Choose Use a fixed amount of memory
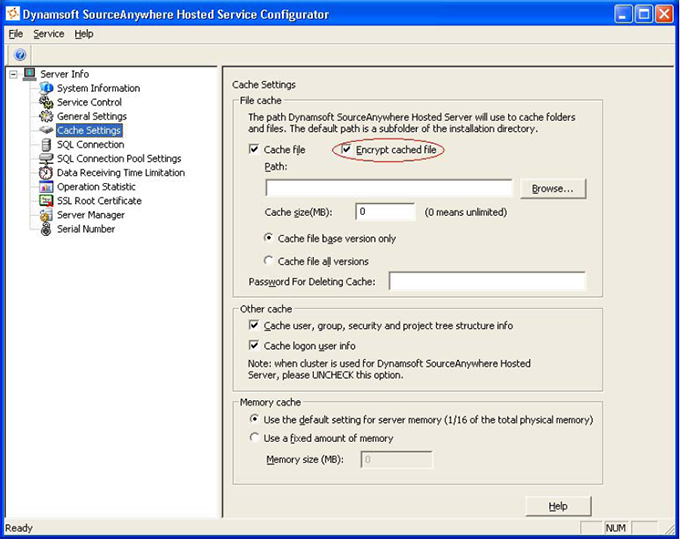 coord(254,438)
